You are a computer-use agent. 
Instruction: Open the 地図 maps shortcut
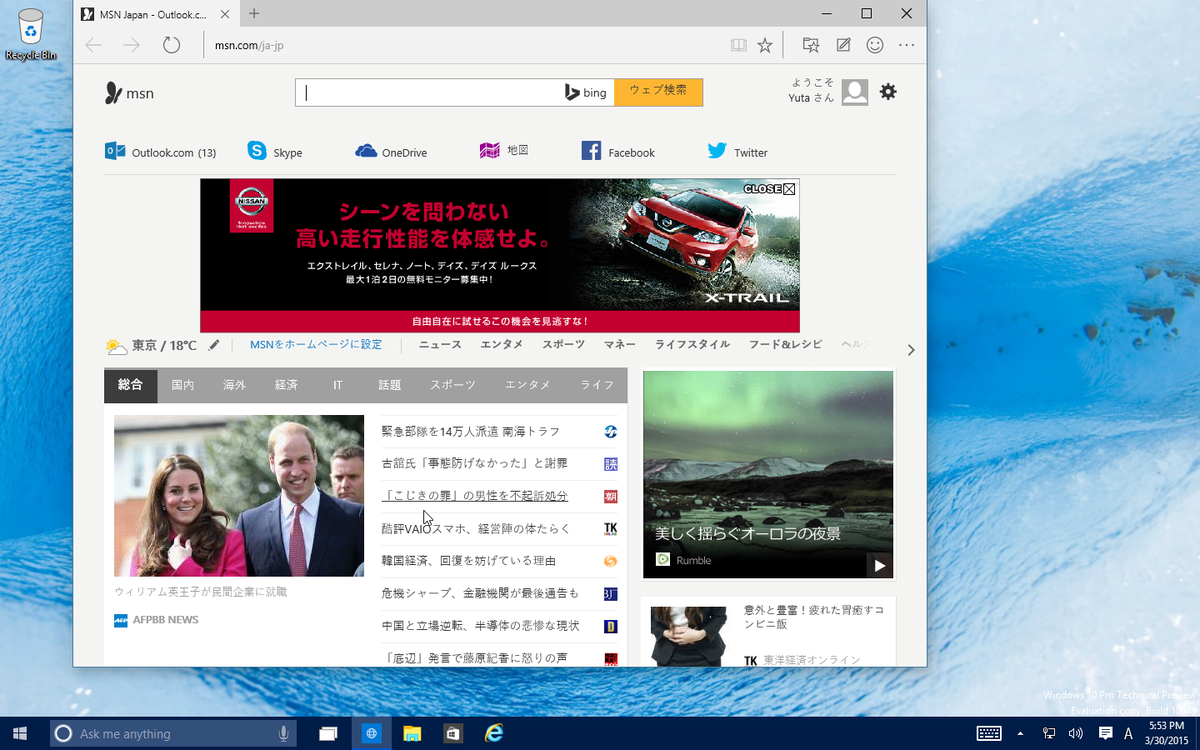pos(504,151)
